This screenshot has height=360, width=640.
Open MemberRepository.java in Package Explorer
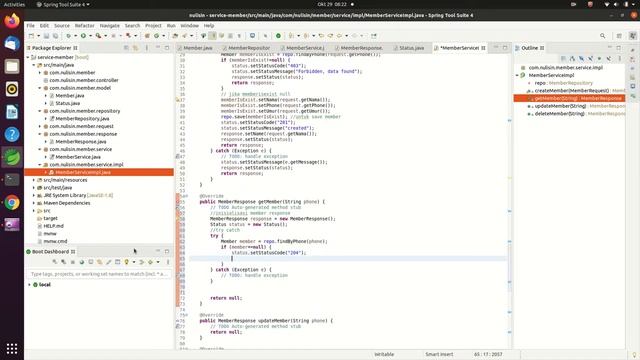[x=82, y=118]
